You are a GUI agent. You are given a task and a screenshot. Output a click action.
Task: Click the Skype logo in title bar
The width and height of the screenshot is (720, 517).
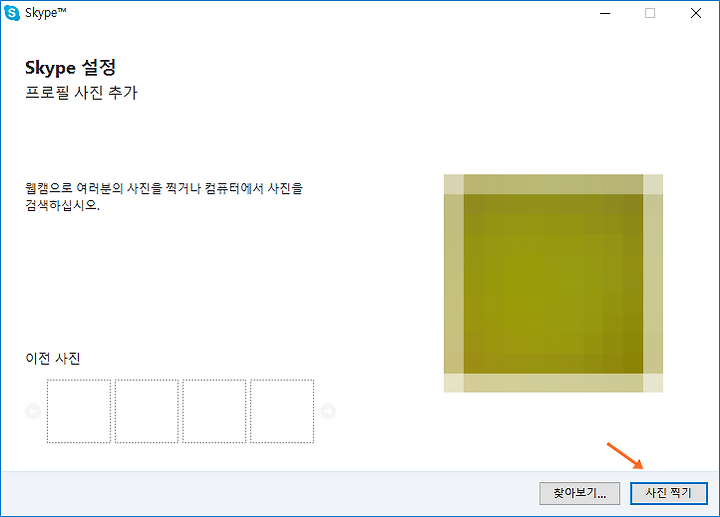(x=12, y=13)
